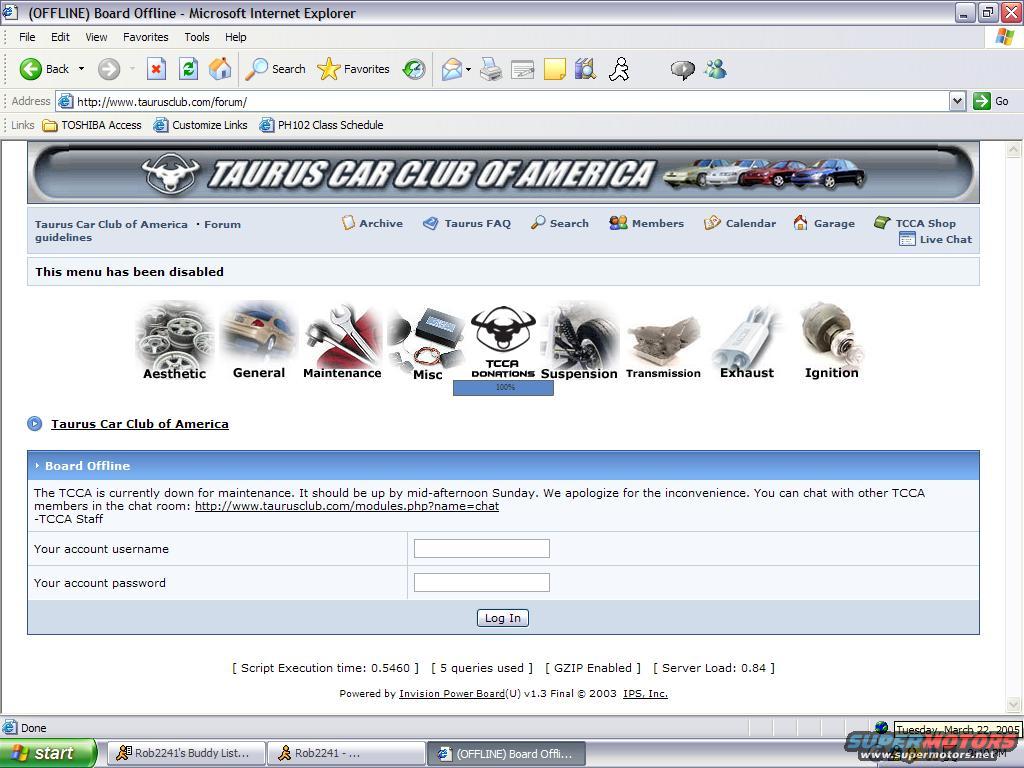Open the Maintenance forum category image
Screen dimensions: 1024x768
[x=342, y=342]
